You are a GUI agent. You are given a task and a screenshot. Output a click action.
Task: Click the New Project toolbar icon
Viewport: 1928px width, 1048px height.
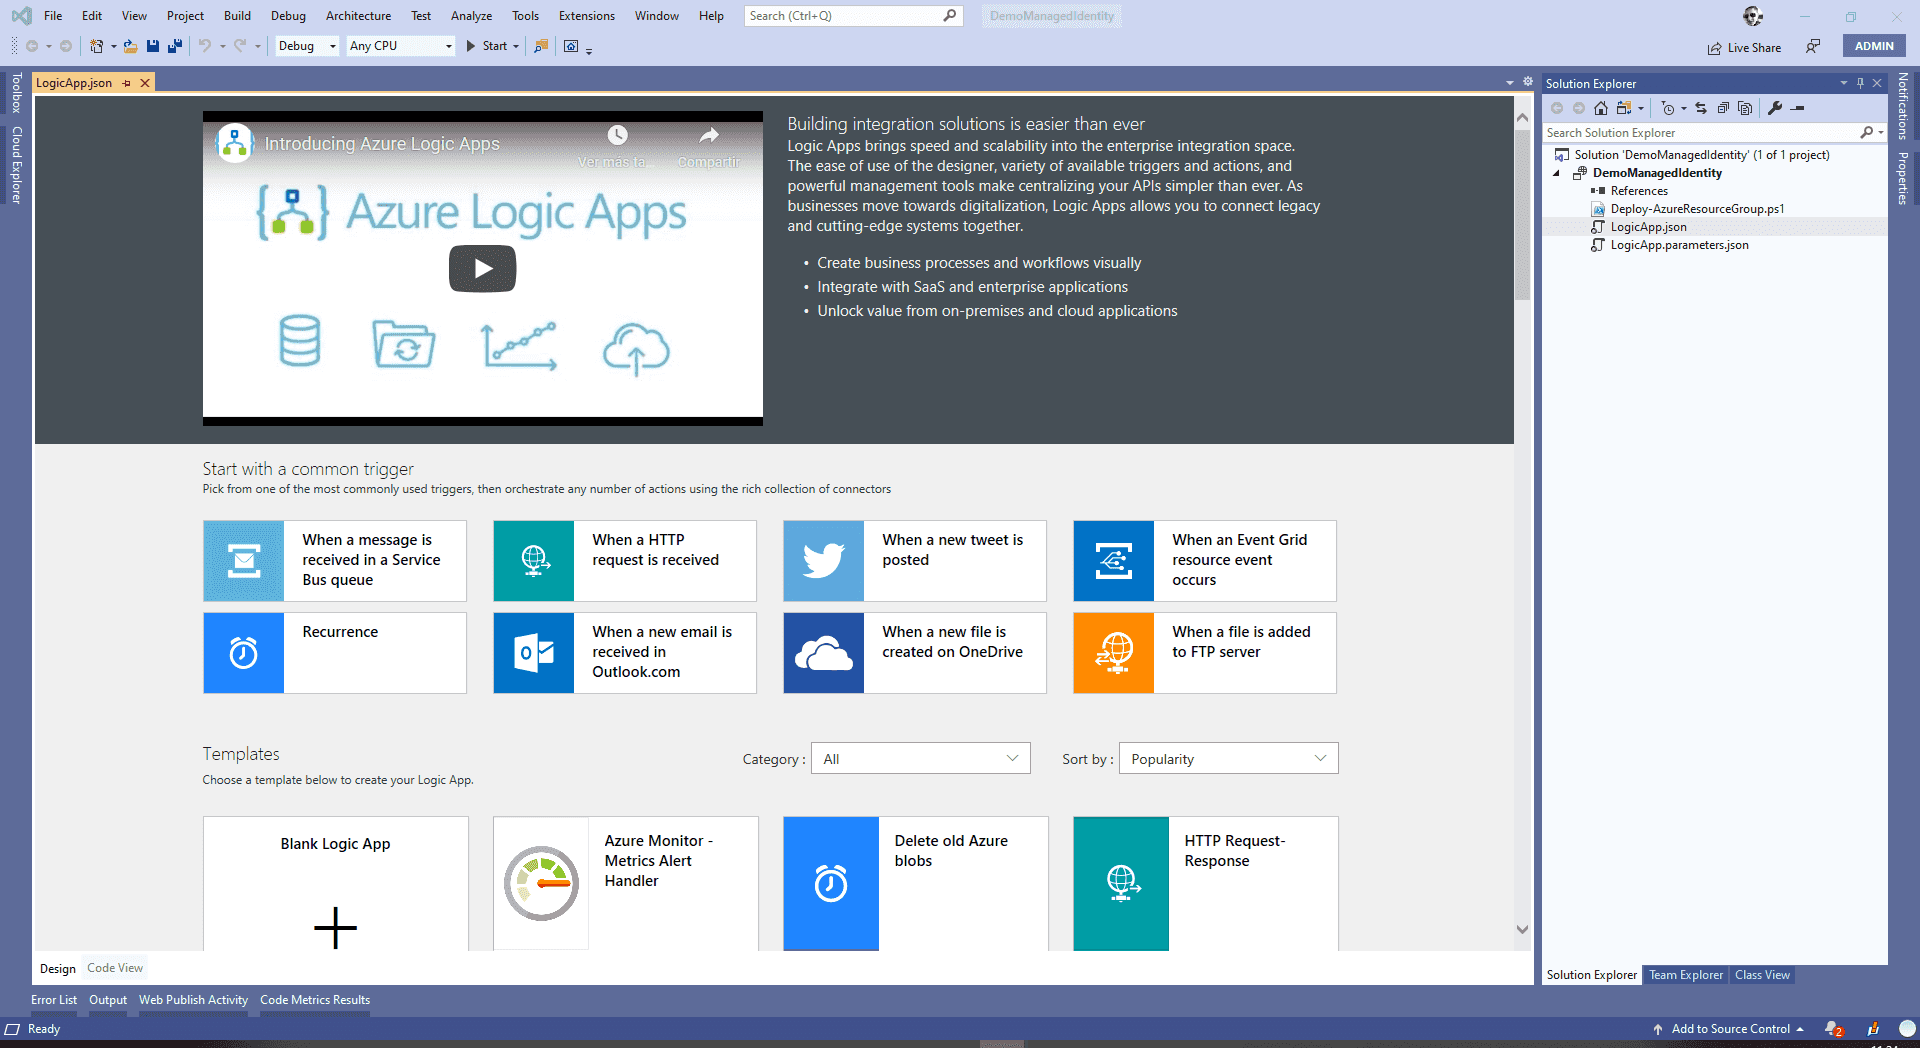pos(97,46)
